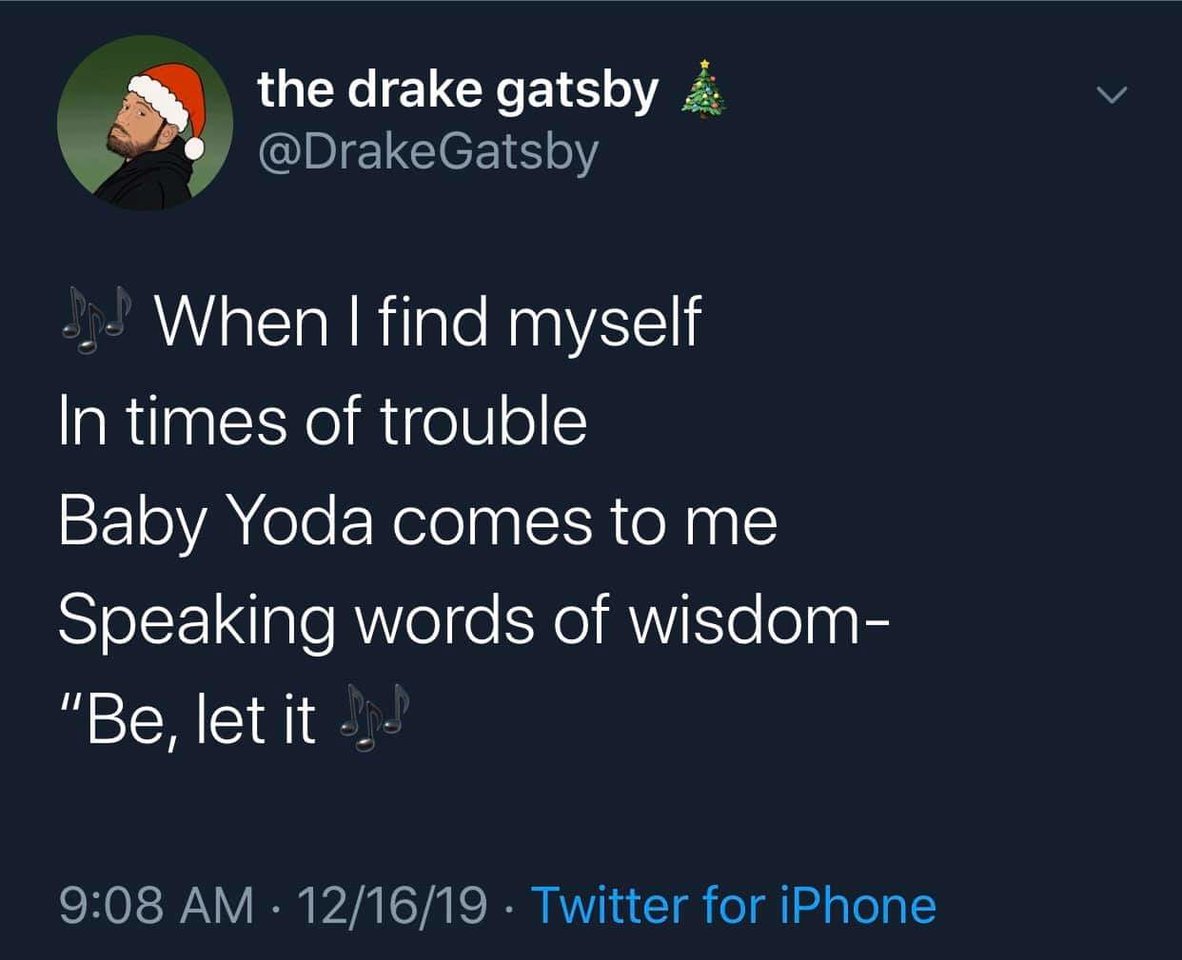
Task: Open 'the drake gatsby' display name
Action: point(458,91)
